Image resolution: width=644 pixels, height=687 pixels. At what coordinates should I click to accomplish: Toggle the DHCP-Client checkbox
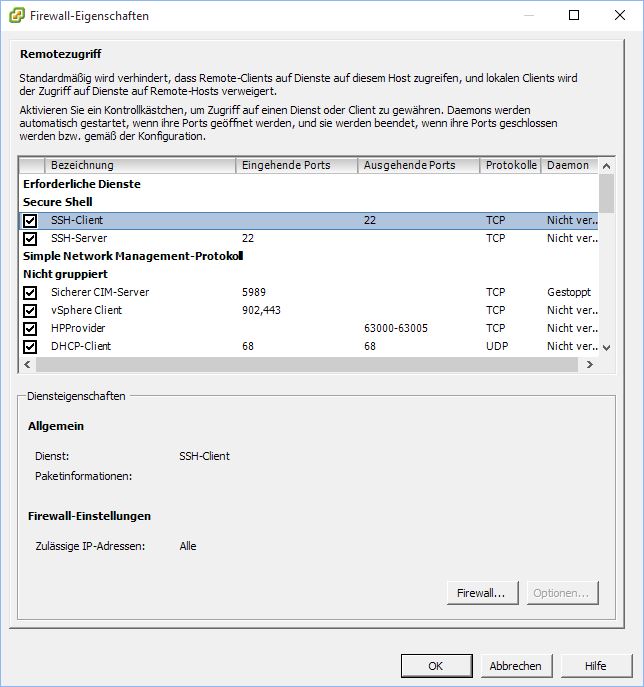[30, 346]
